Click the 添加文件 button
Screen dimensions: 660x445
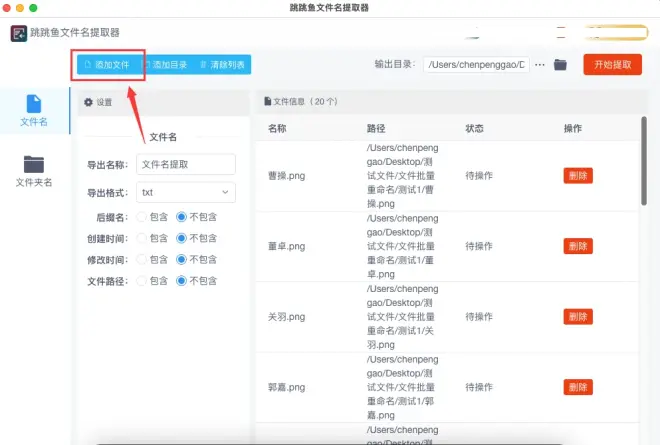[107, 65]
